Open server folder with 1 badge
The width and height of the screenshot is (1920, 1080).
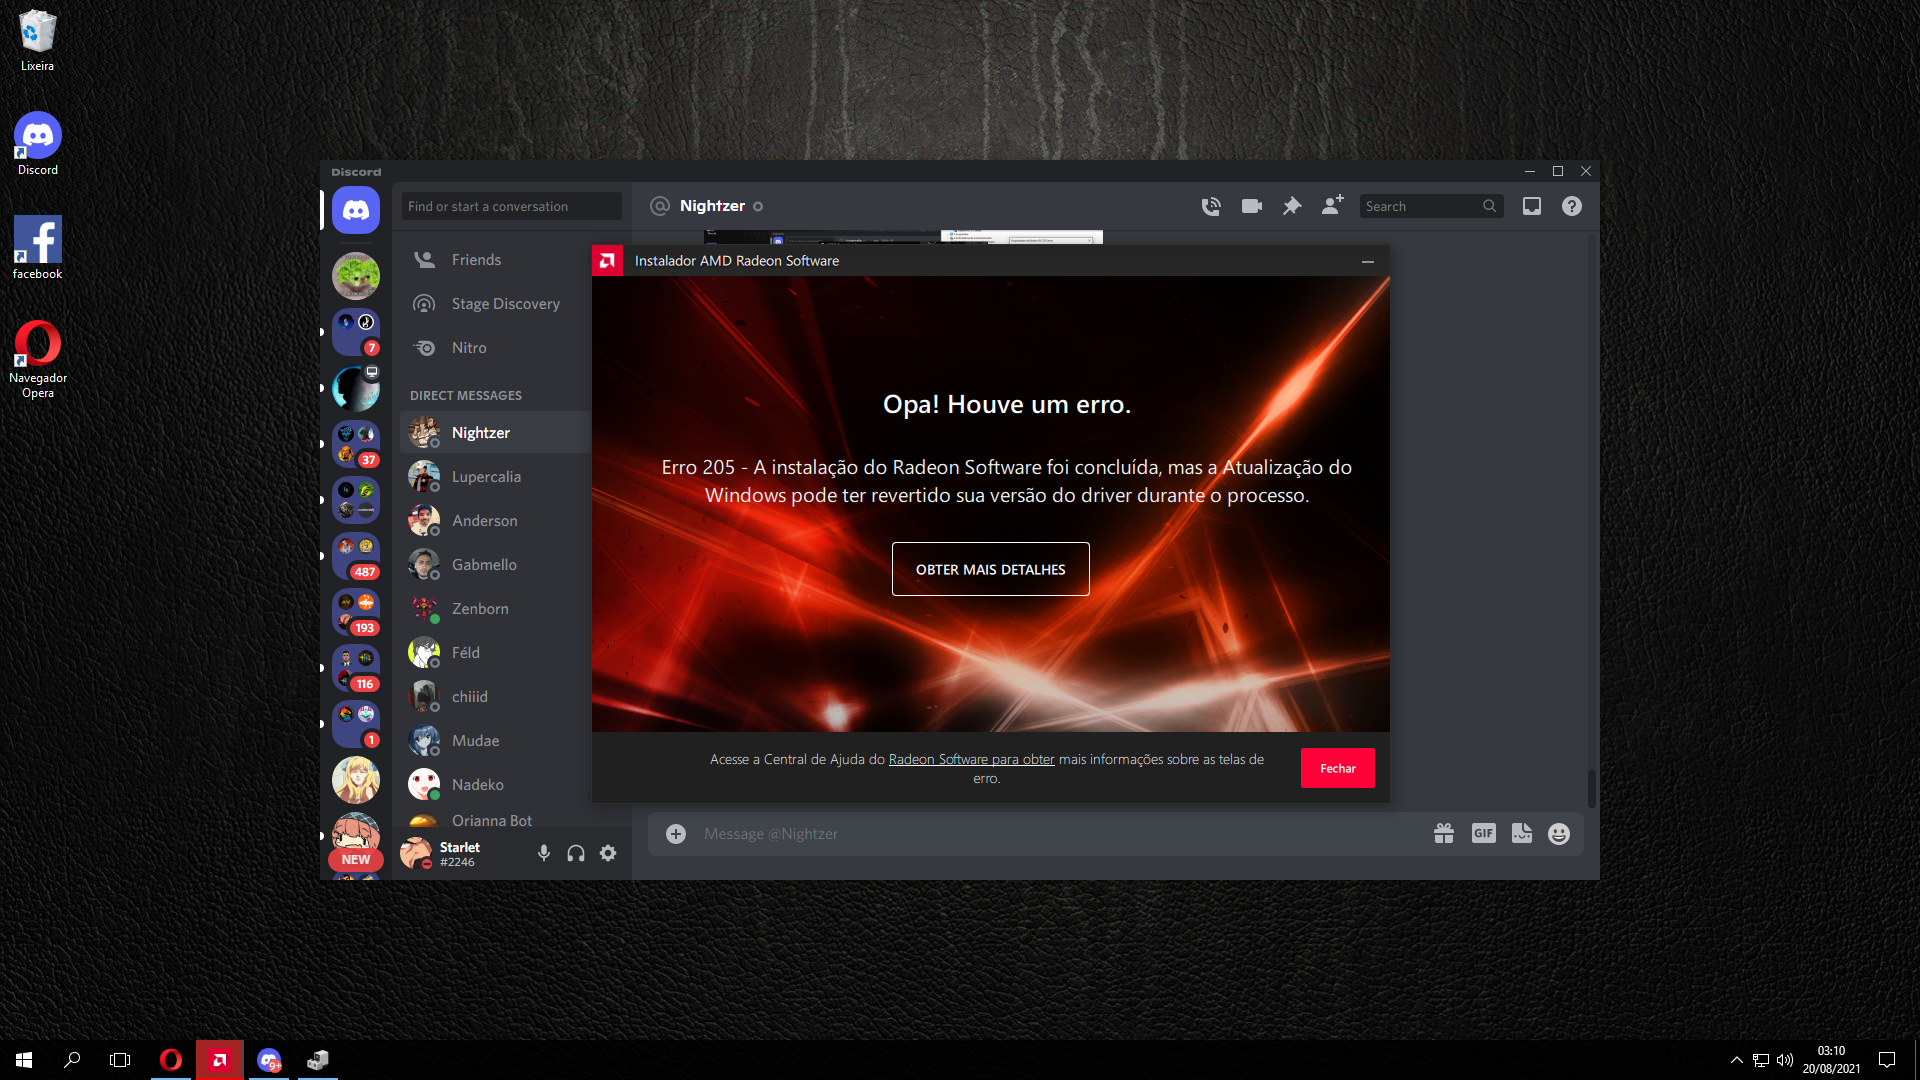pyautogui.click(x=356, y=724)
